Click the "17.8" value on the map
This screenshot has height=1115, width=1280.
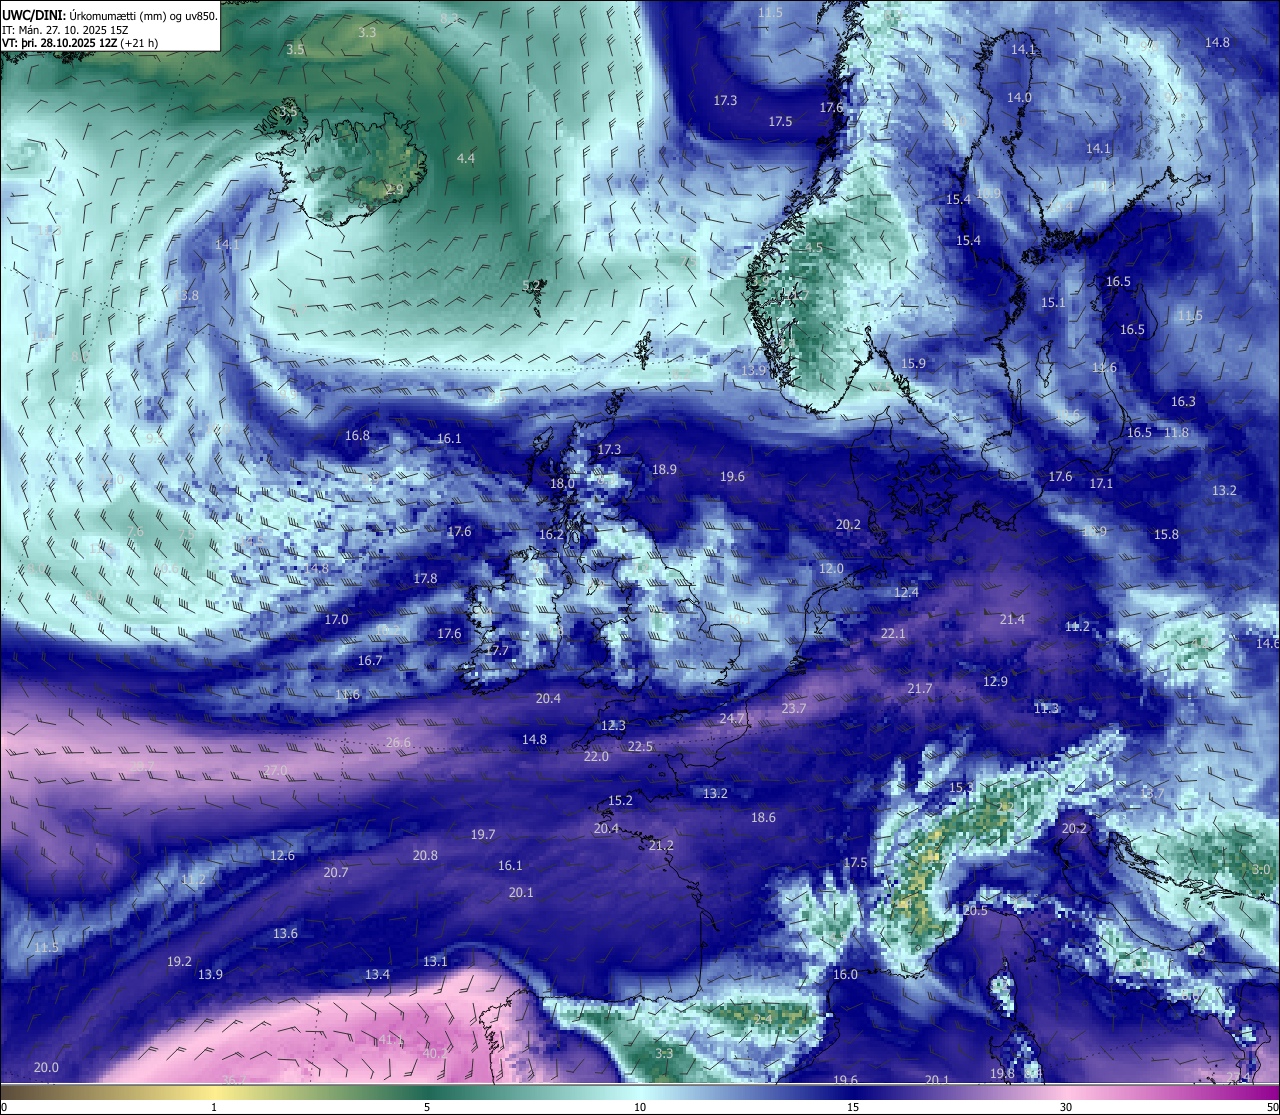pyautogui.click(x=425, y=578)
